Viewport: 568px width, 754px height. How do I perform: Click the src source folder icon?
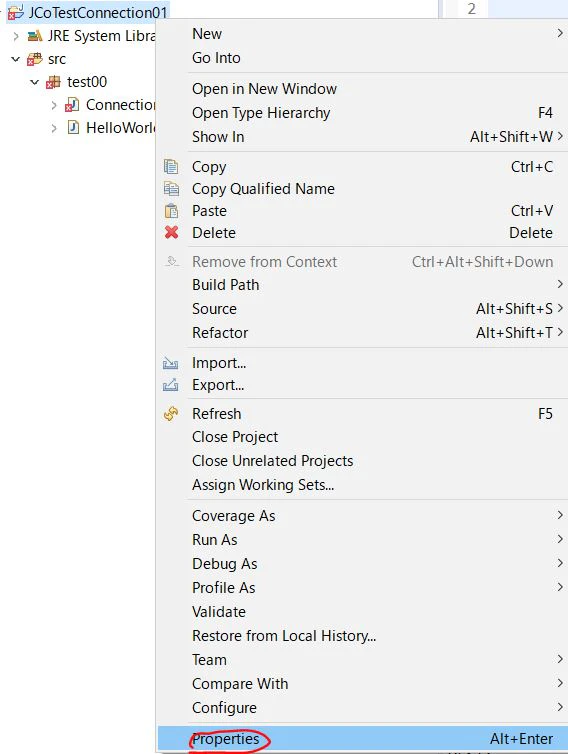[x=35, y=59]
